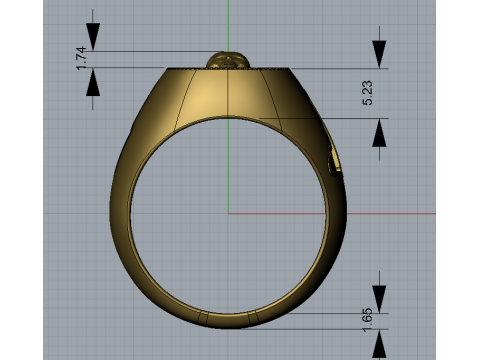Select the 1.65 dimension label
The image size is (480, 360).
click(x=367, y=320)
